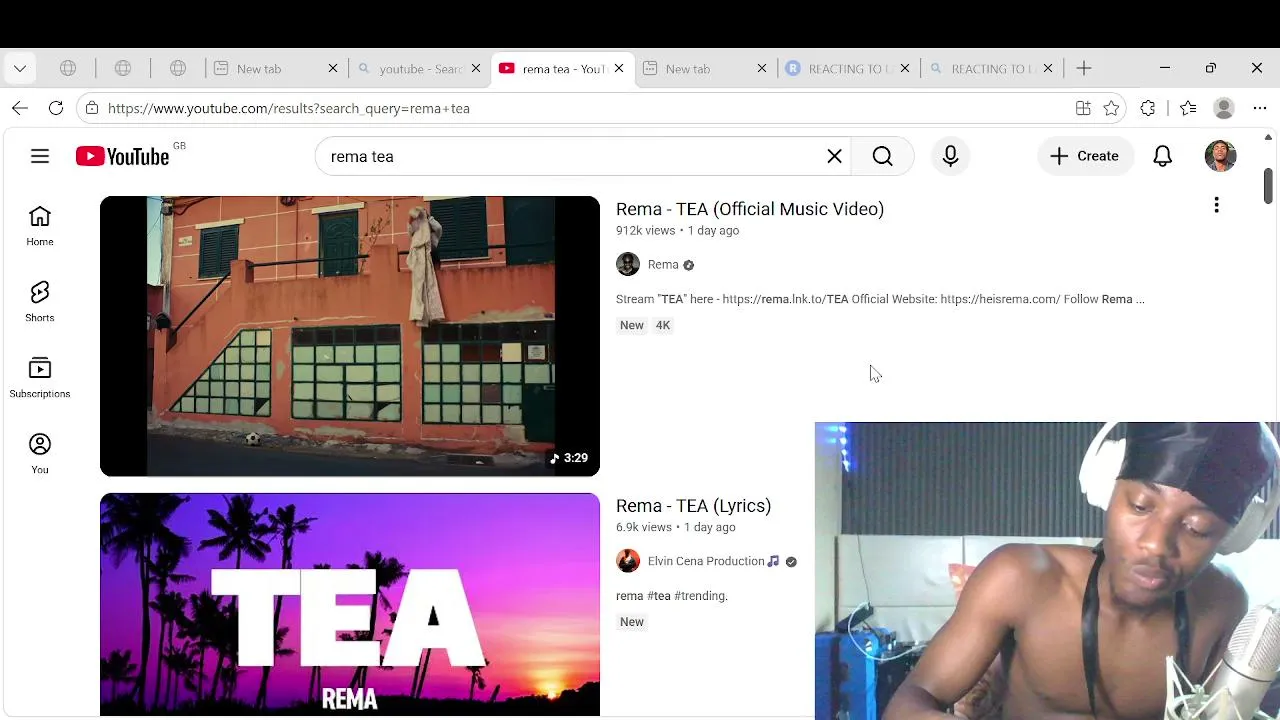This screenshot has height=720, width=1280.
Task: Switch to the REACTING TO tab with search icon
Action: click(x=991, y=68)
